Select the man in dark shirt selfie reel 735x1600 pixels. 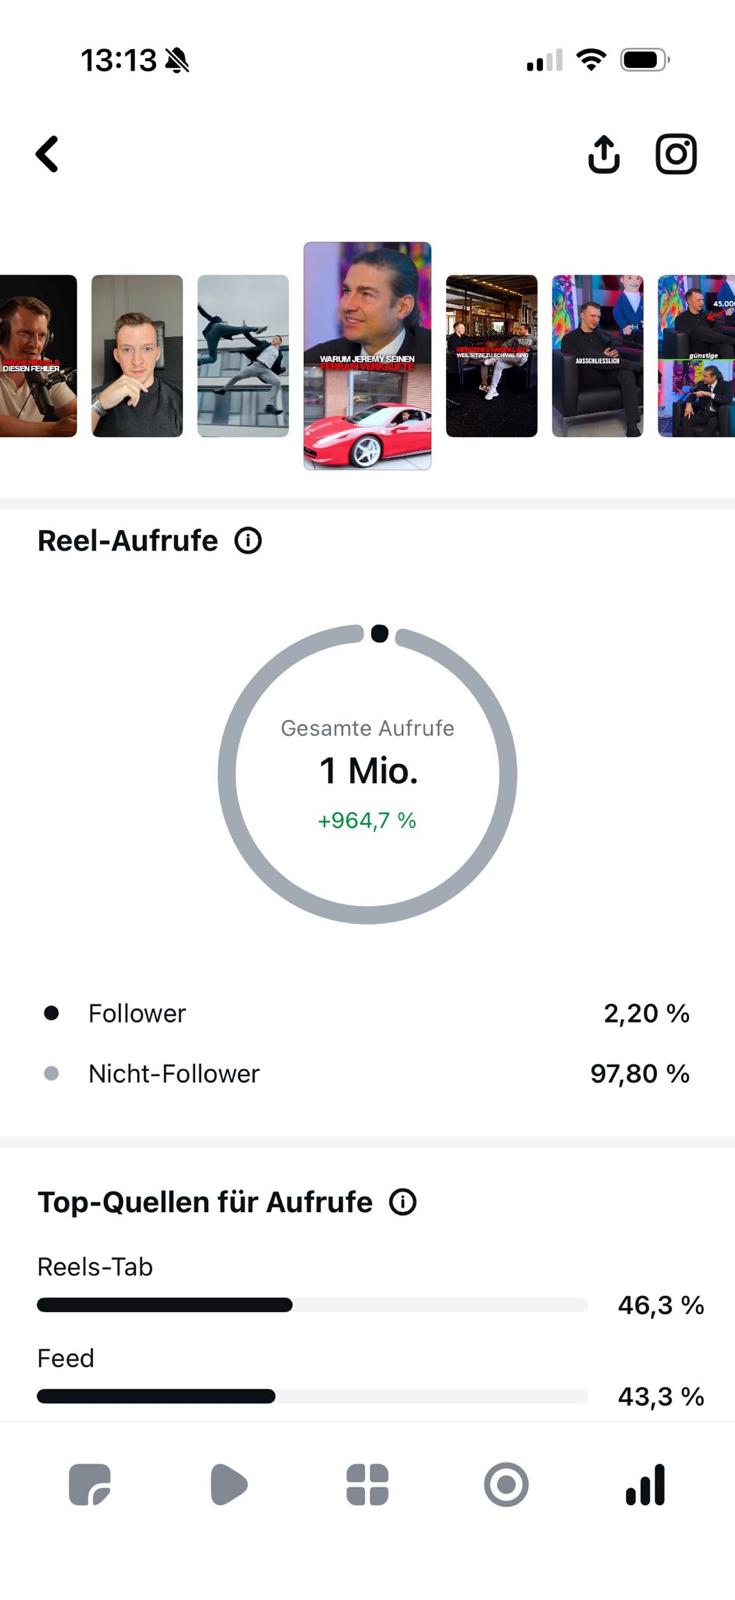(x=137, y=356)
